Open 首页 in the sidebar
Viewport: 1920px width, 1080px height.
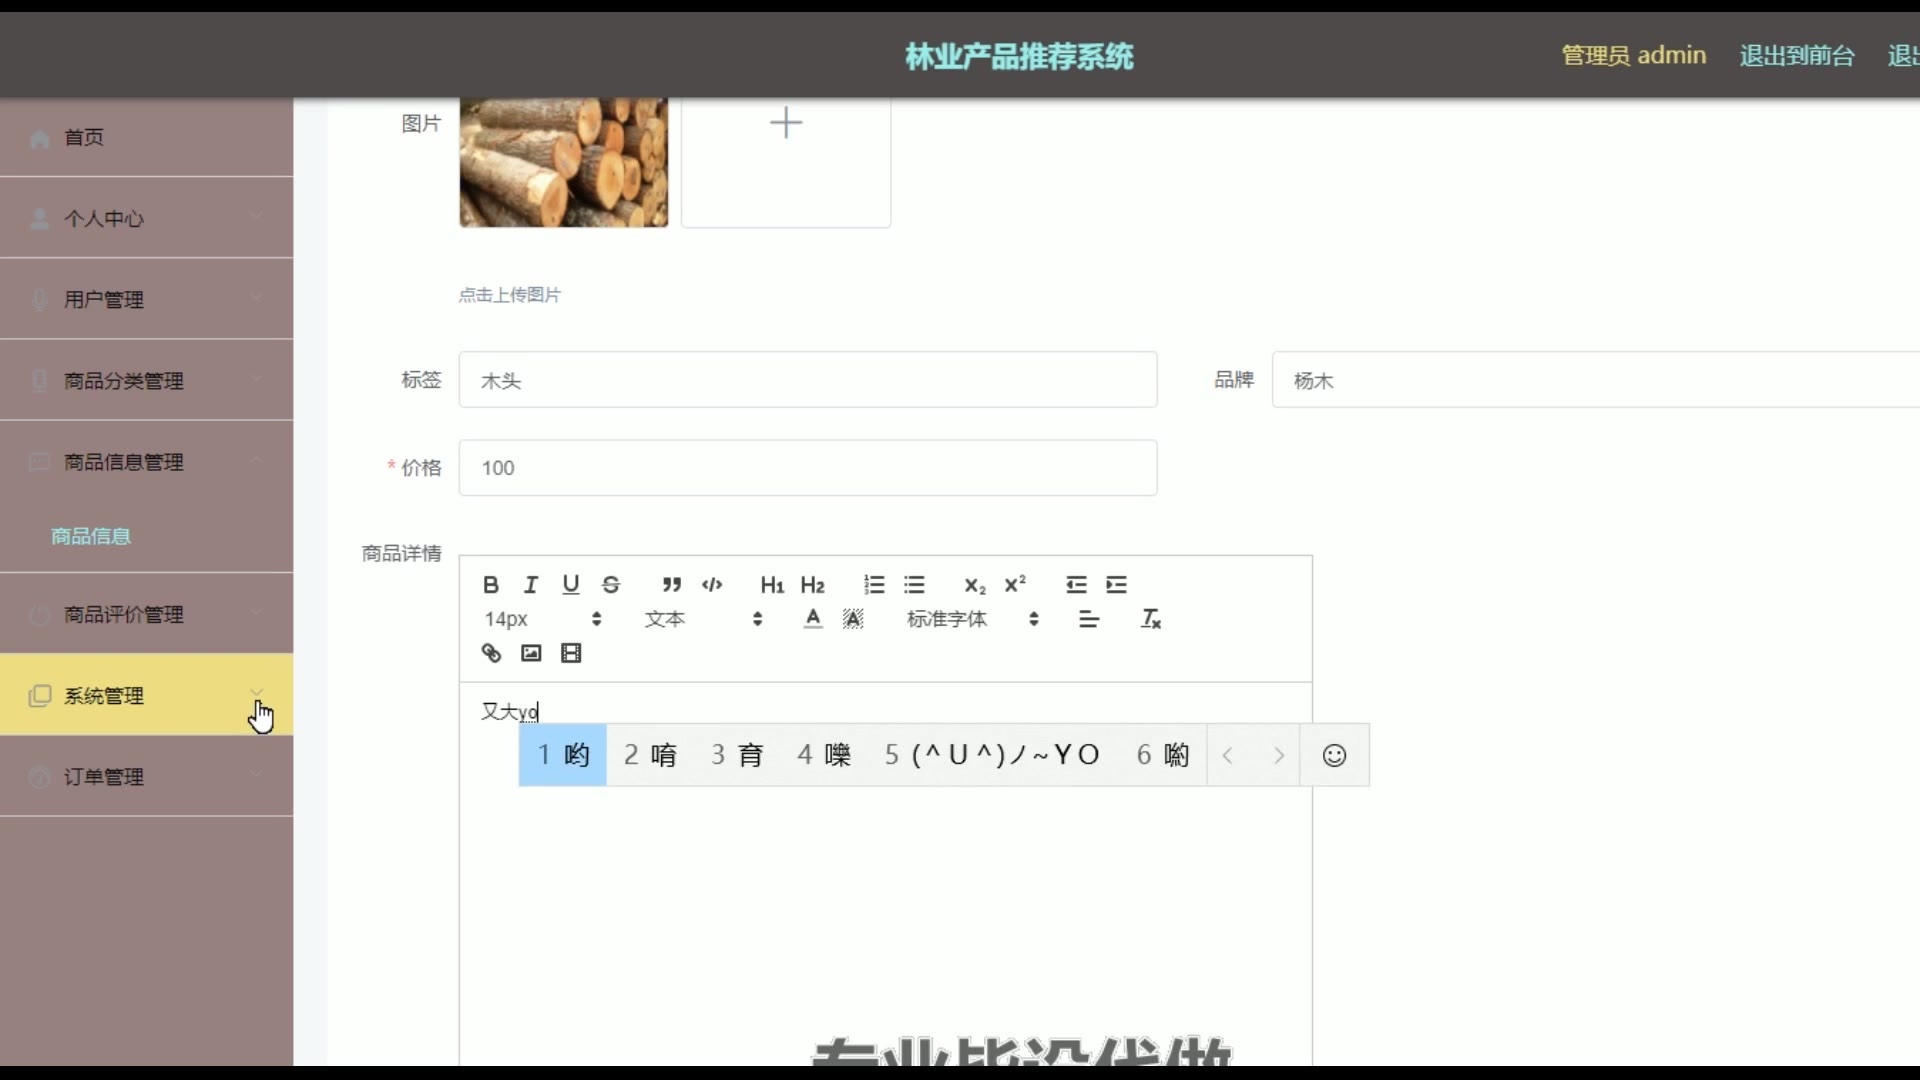click(x=146, y=137)
